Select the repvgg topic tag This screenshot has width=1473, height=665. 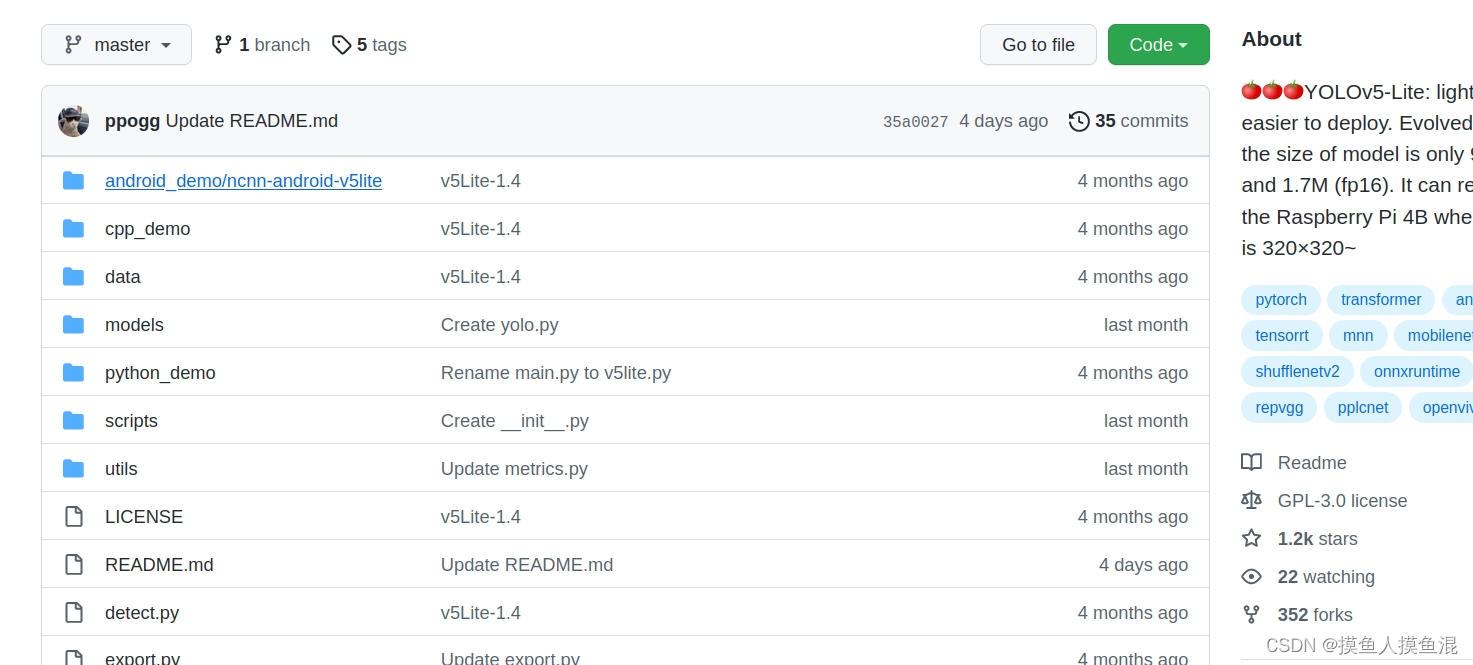[x=1279, y=408]
